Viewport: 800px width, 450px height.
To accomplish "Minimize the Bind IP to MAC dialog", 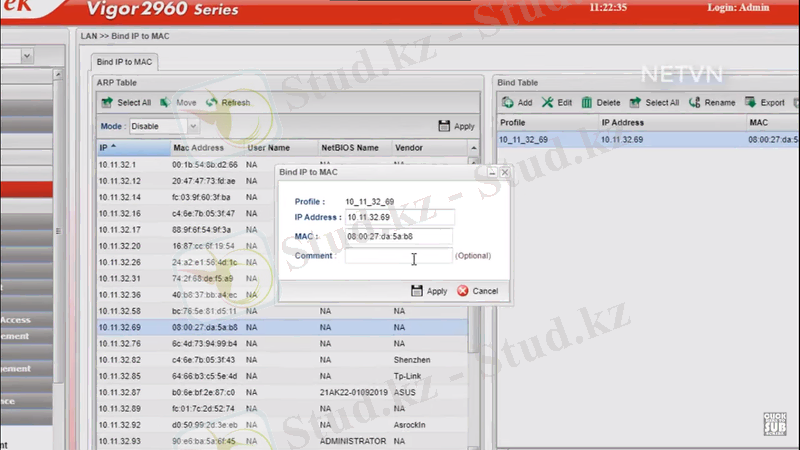I will coord(492,172).
